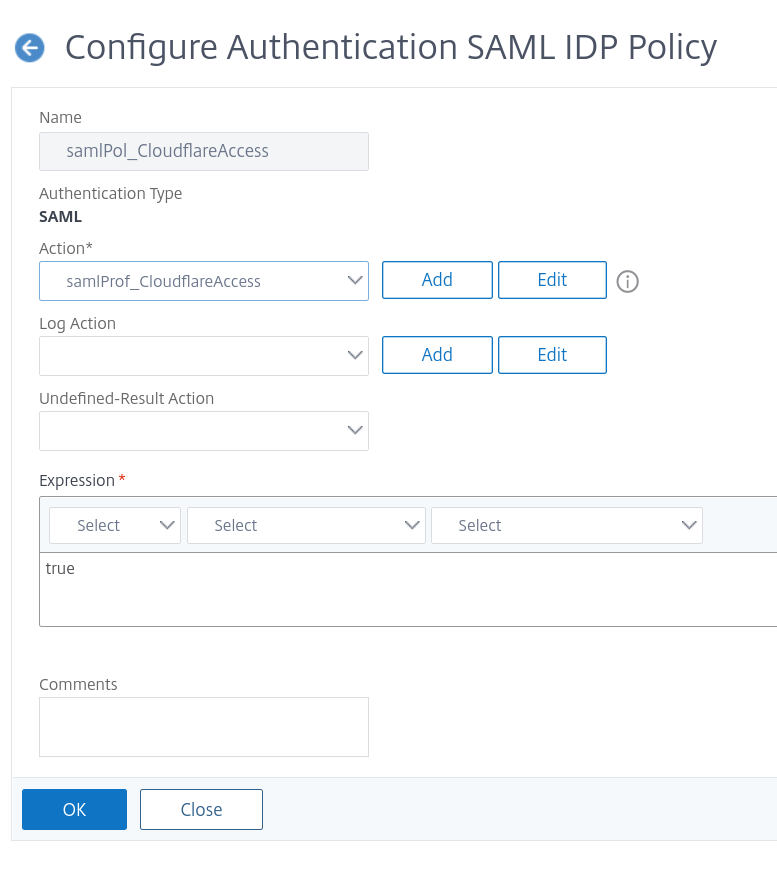Click the back arrow to return
This screenshot has height=877, width=777.
tap(30, 47)
